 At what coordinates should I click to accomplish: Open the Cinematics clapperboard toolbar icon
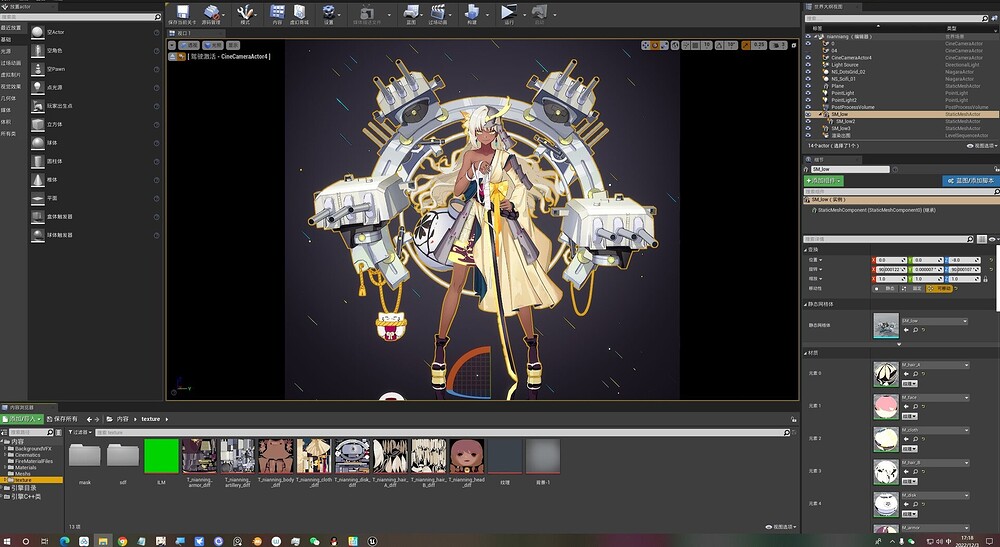click(x=438, y=12)
